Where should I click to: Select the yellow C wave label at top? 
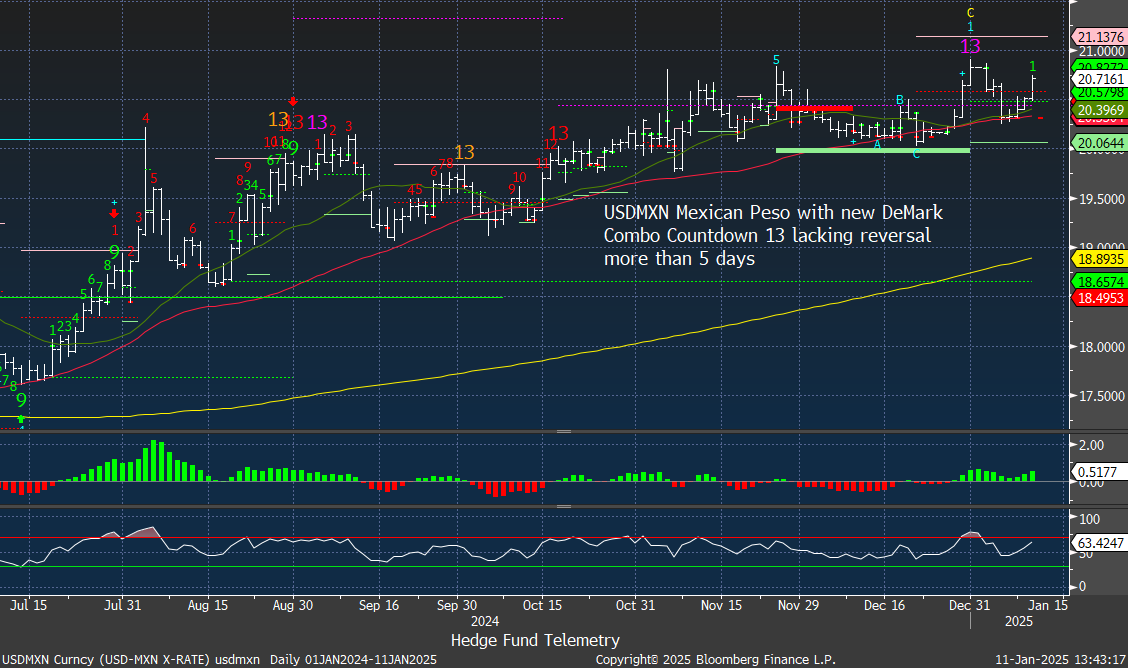pos(970,13)
